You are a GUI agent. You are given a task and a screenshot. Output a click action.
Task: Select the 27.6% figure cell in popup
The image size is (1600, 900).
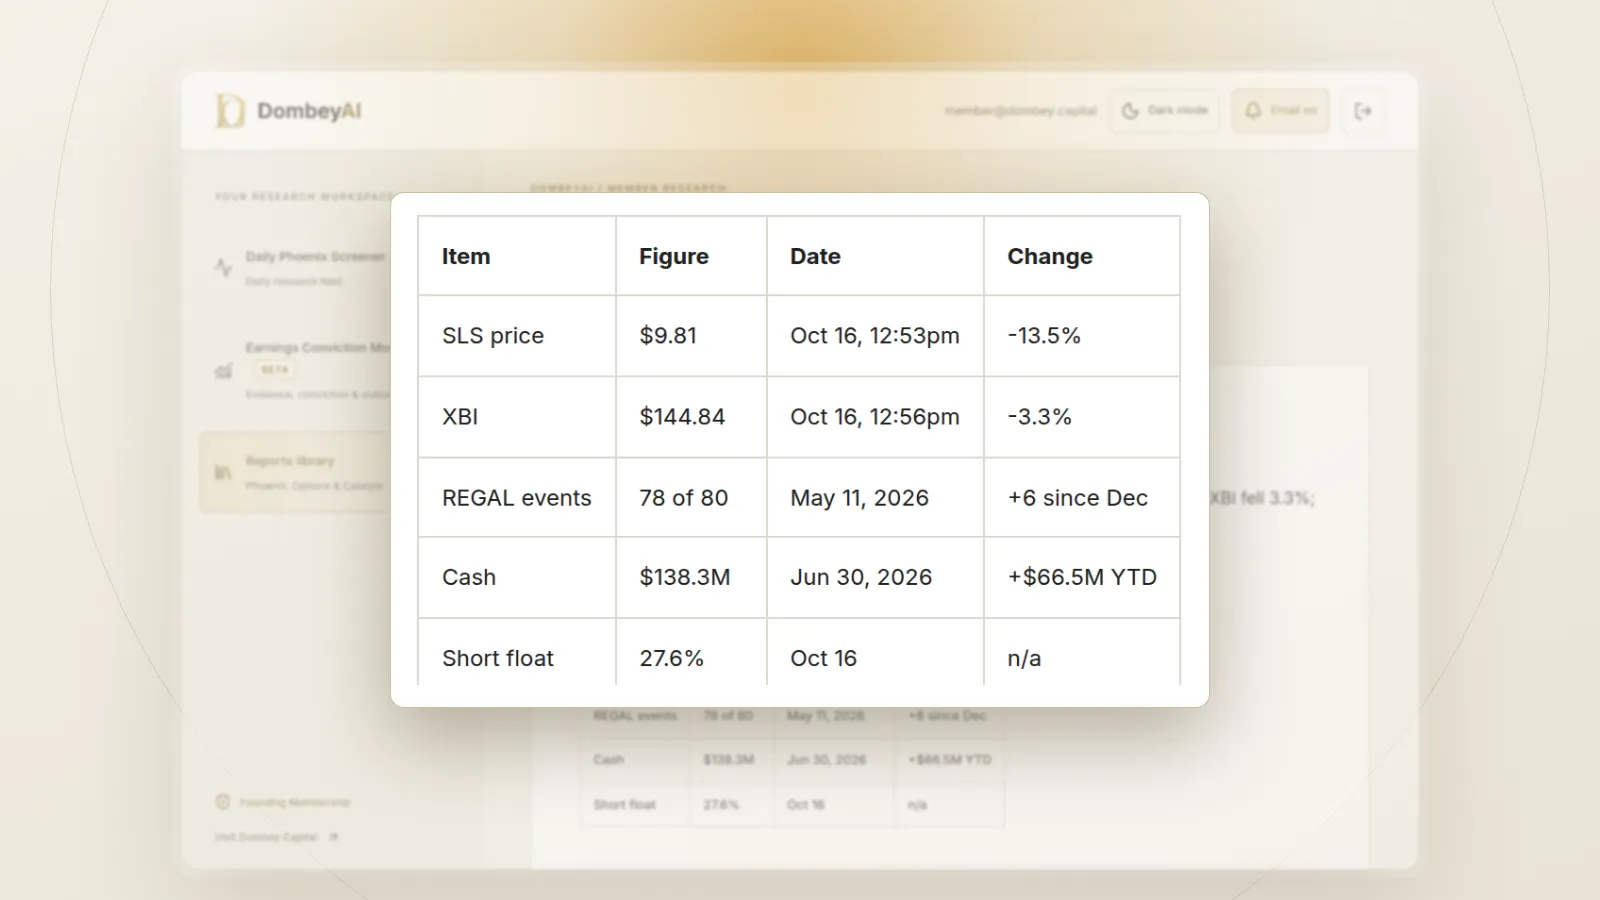click(x=691, y=652)
